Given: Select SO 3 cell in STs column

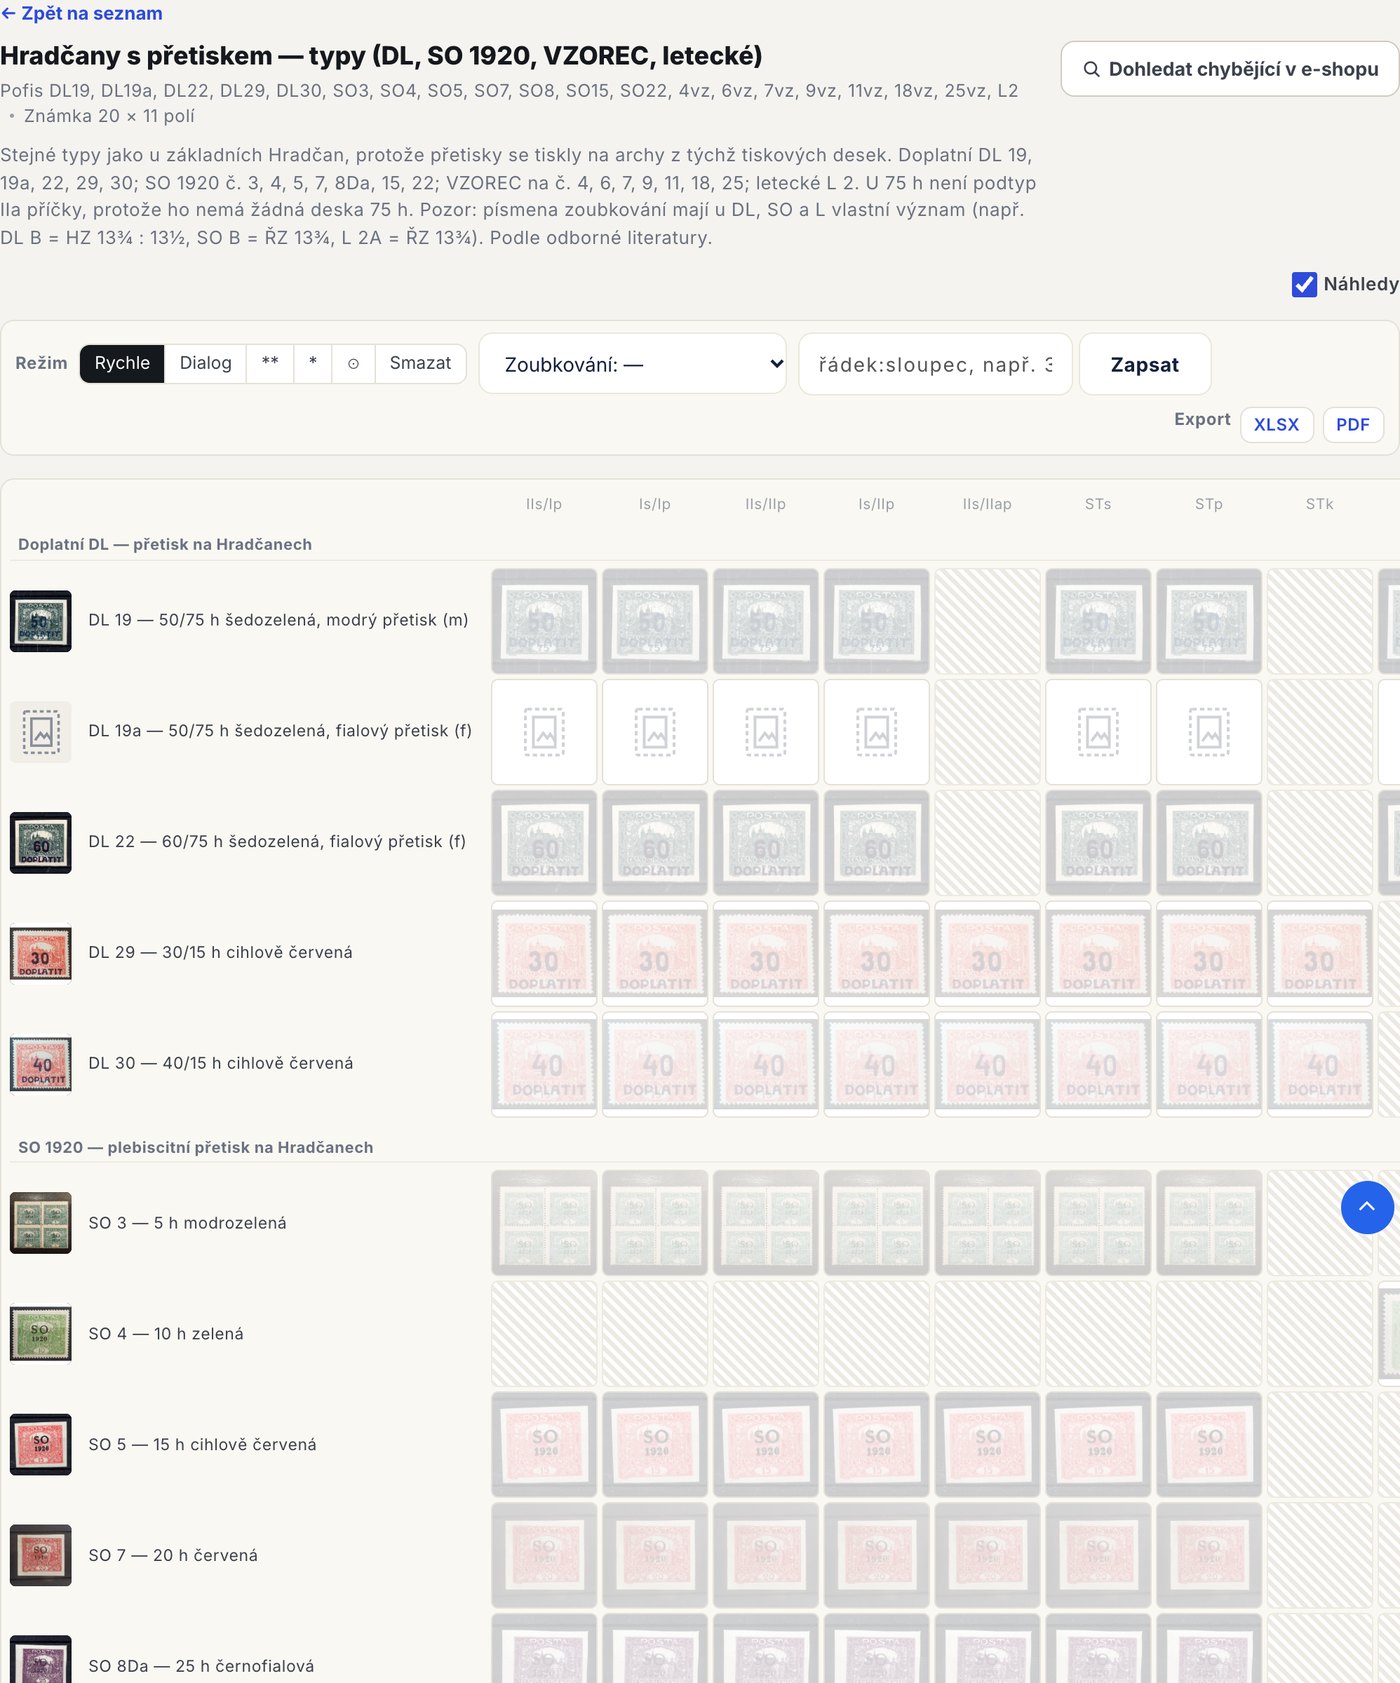Looking at the screenshot, I should (x=1098, y=1223).
